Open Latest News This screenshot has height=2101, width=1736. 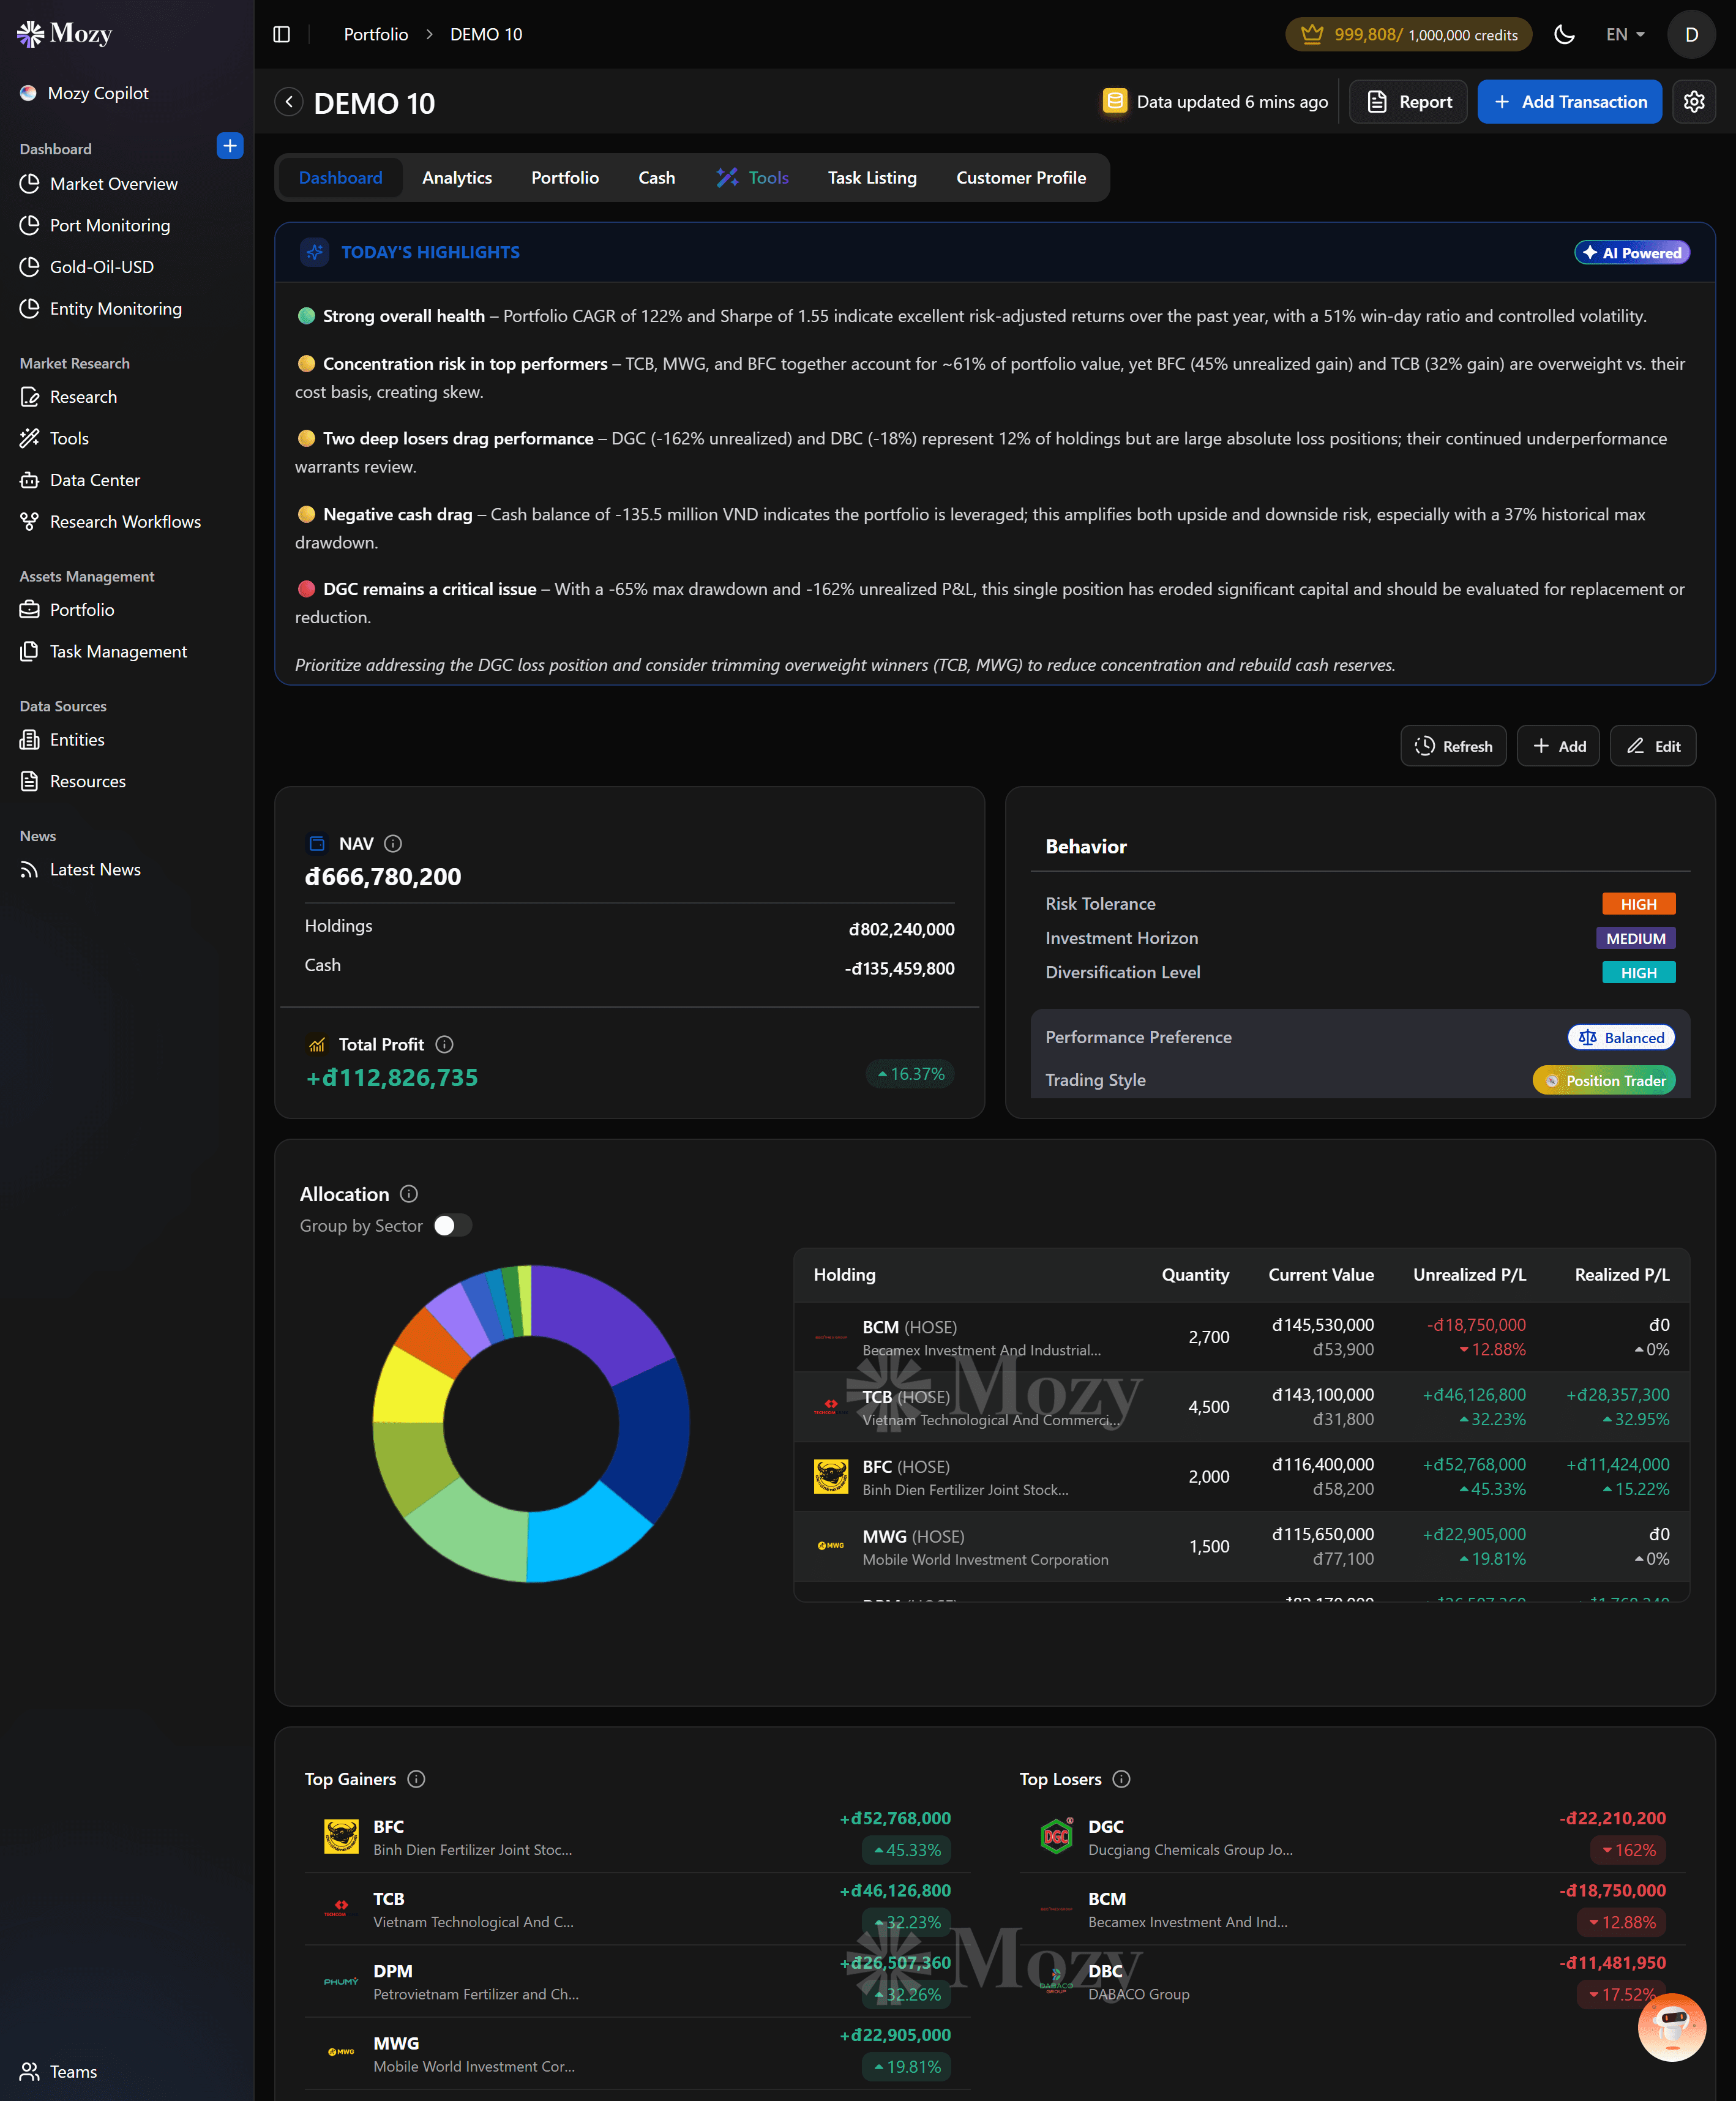[95, 869]
